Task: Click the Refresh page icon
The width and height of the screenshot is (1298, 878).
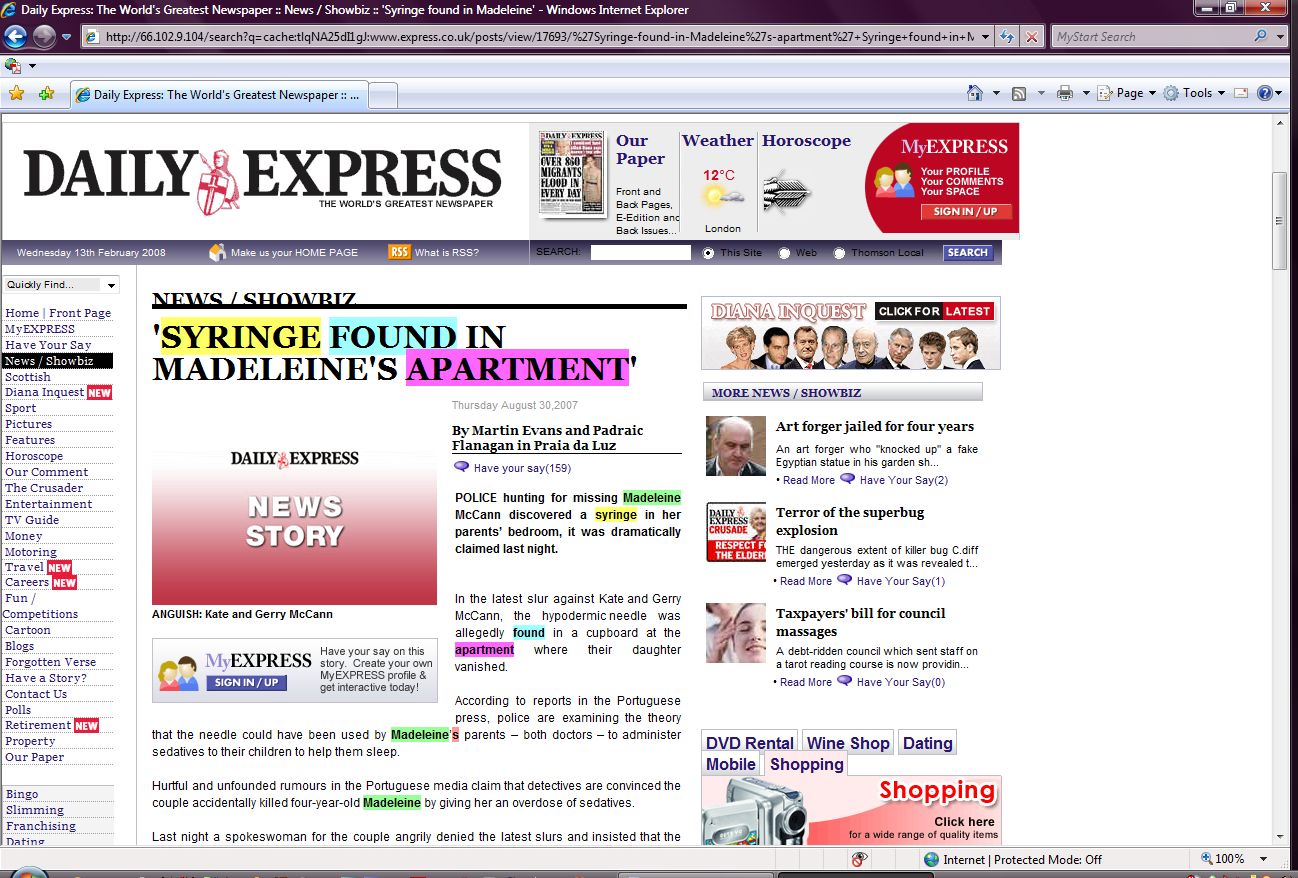Action: point(1007,37)
